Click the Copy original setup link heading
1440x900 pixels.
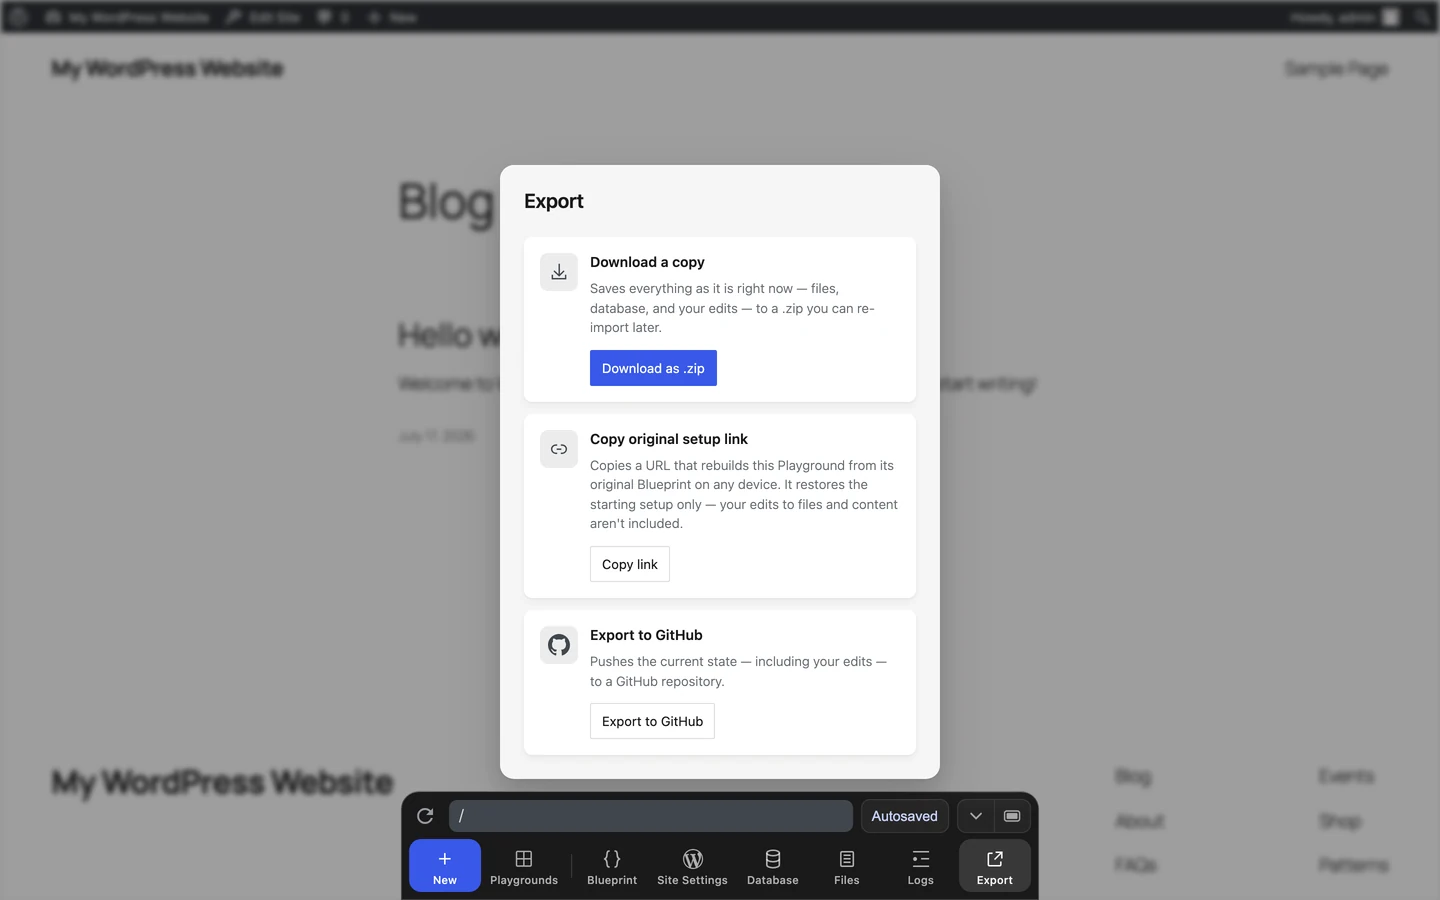669,439
